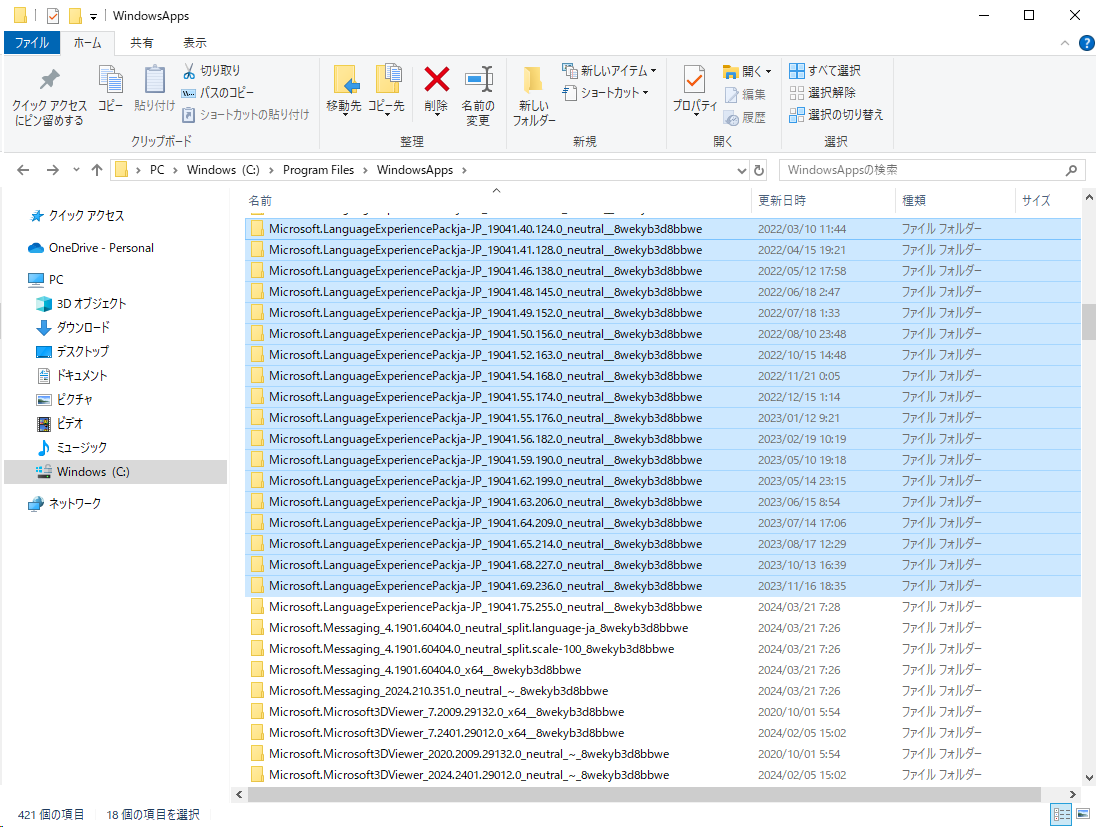
Task: Click 履歴 (History) in the ribbon
Action: point(744,117)
